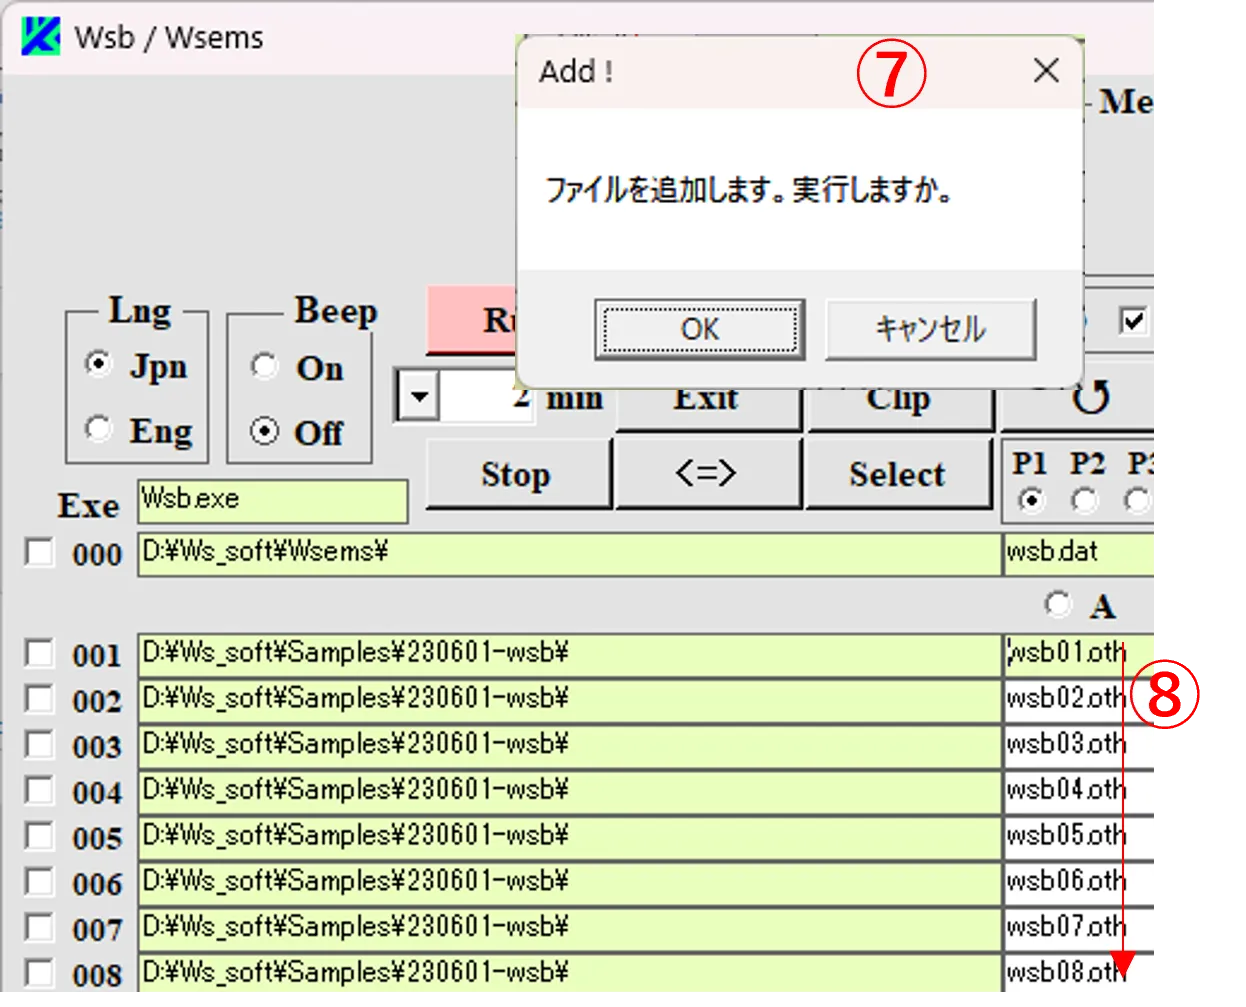The width and height of the screenshot is (1246, 1007).
Task: Click the Select button
Action: pos(897,474)
